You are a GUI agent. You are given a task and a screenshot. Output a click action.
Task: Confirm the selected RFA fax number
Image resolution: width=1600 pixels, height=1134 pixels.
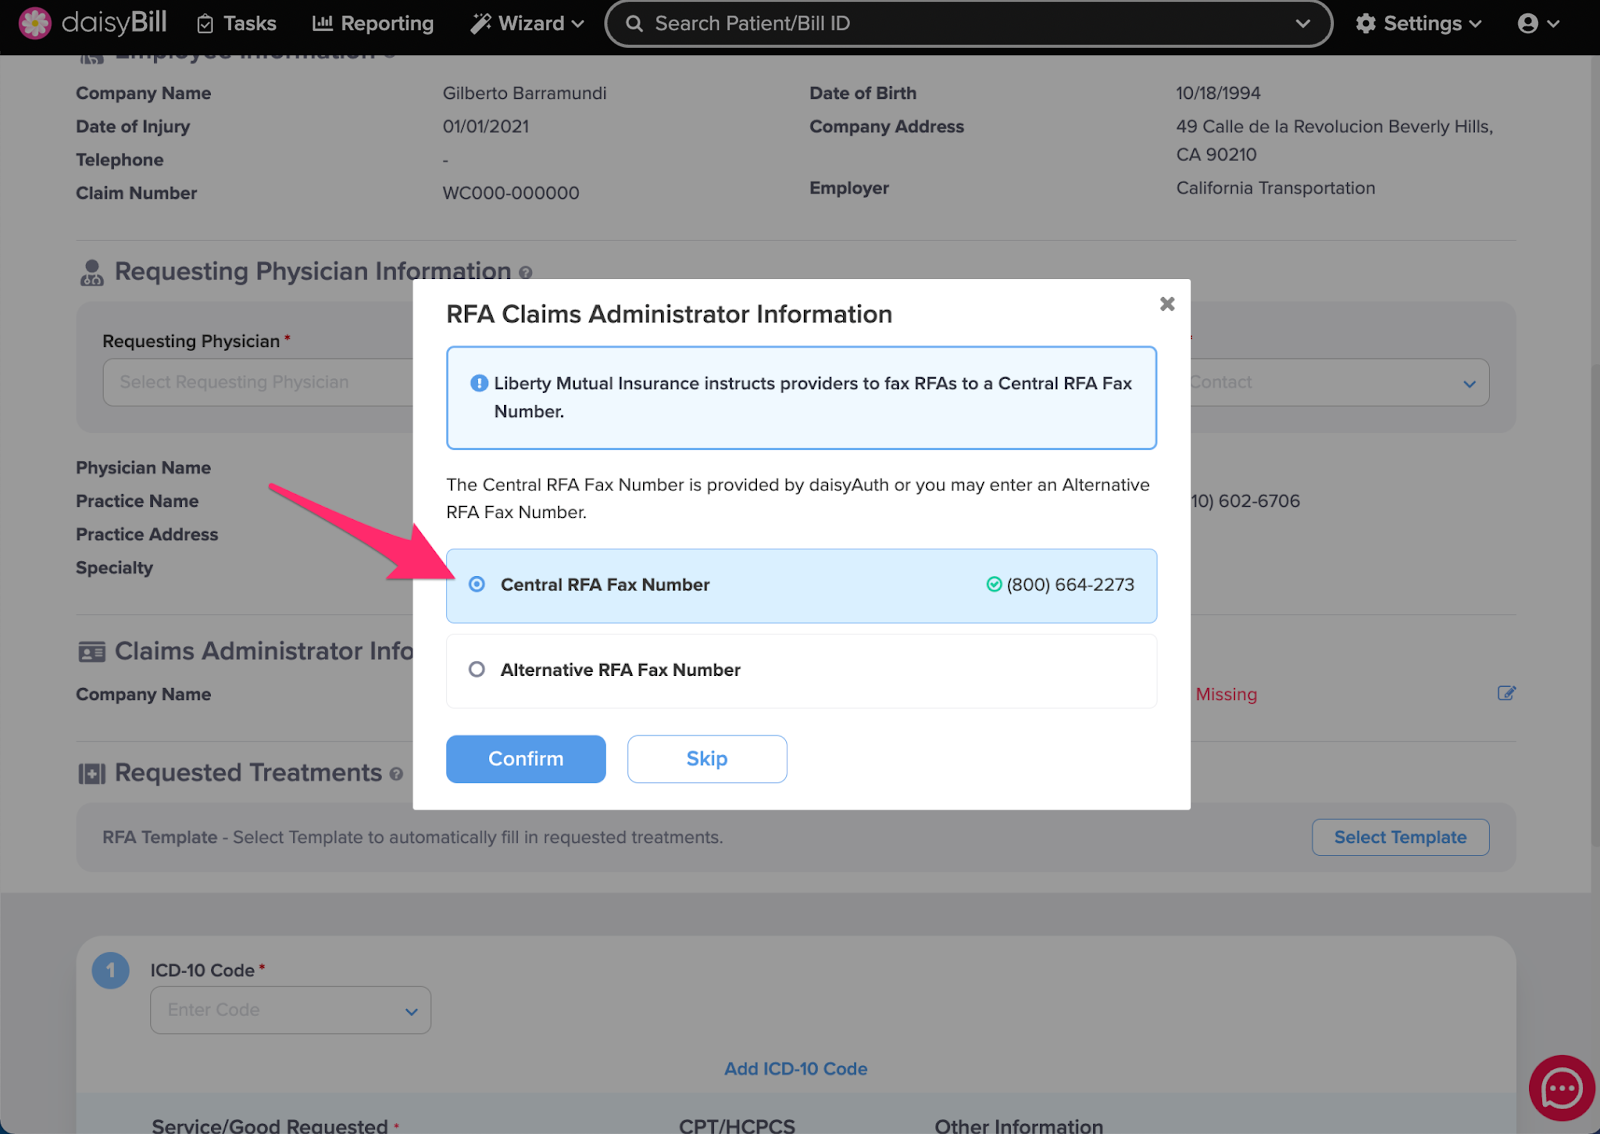click(526, 759)
